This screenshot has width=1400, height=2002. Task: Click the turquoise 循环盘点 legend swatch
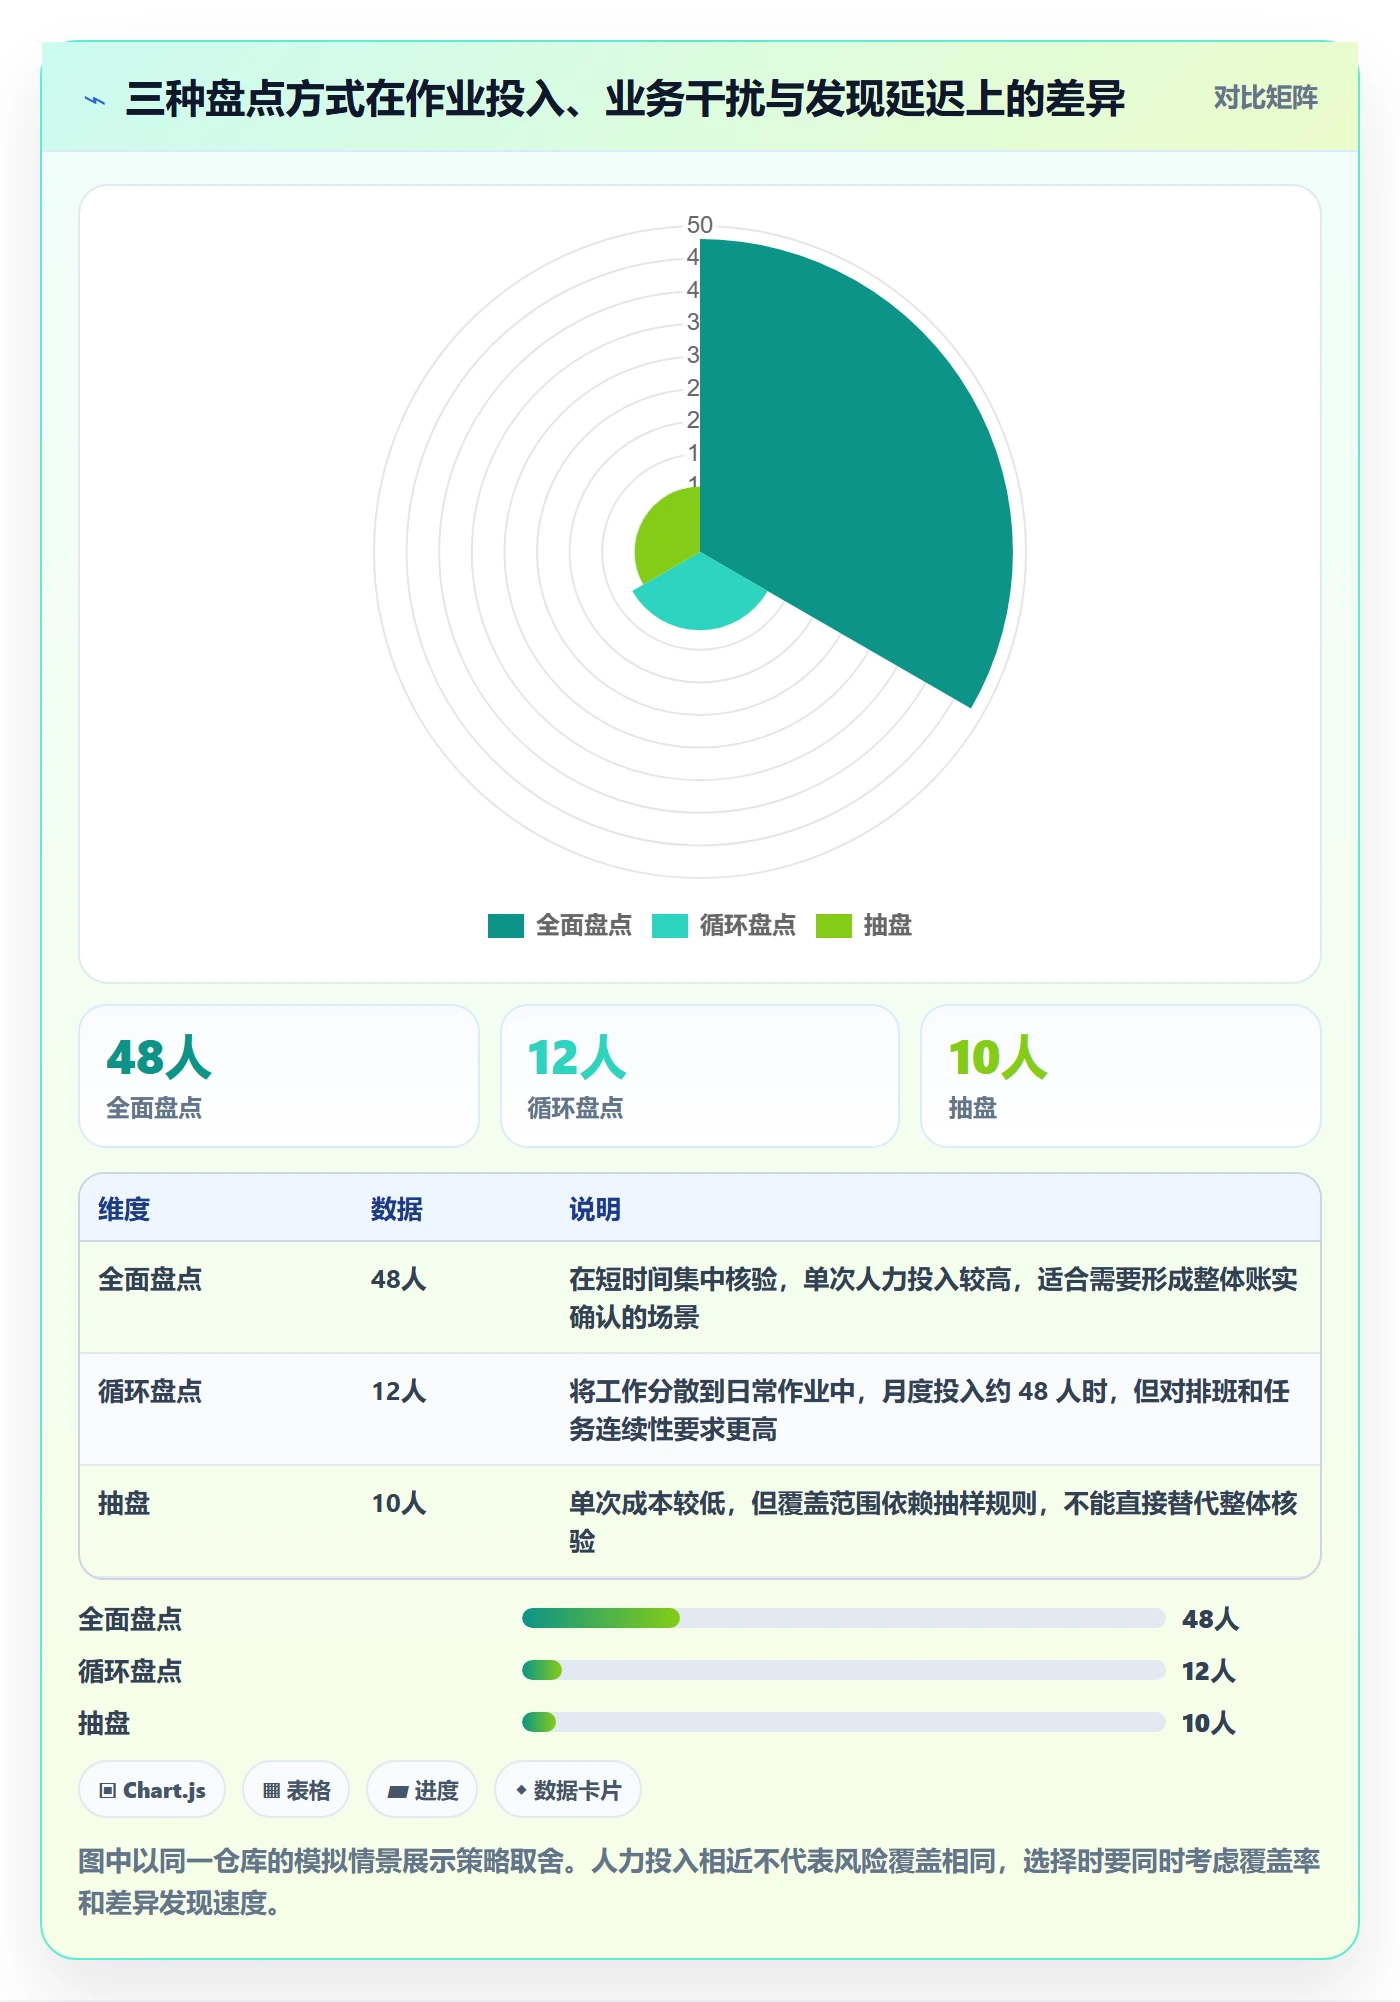tap(670, 926)
